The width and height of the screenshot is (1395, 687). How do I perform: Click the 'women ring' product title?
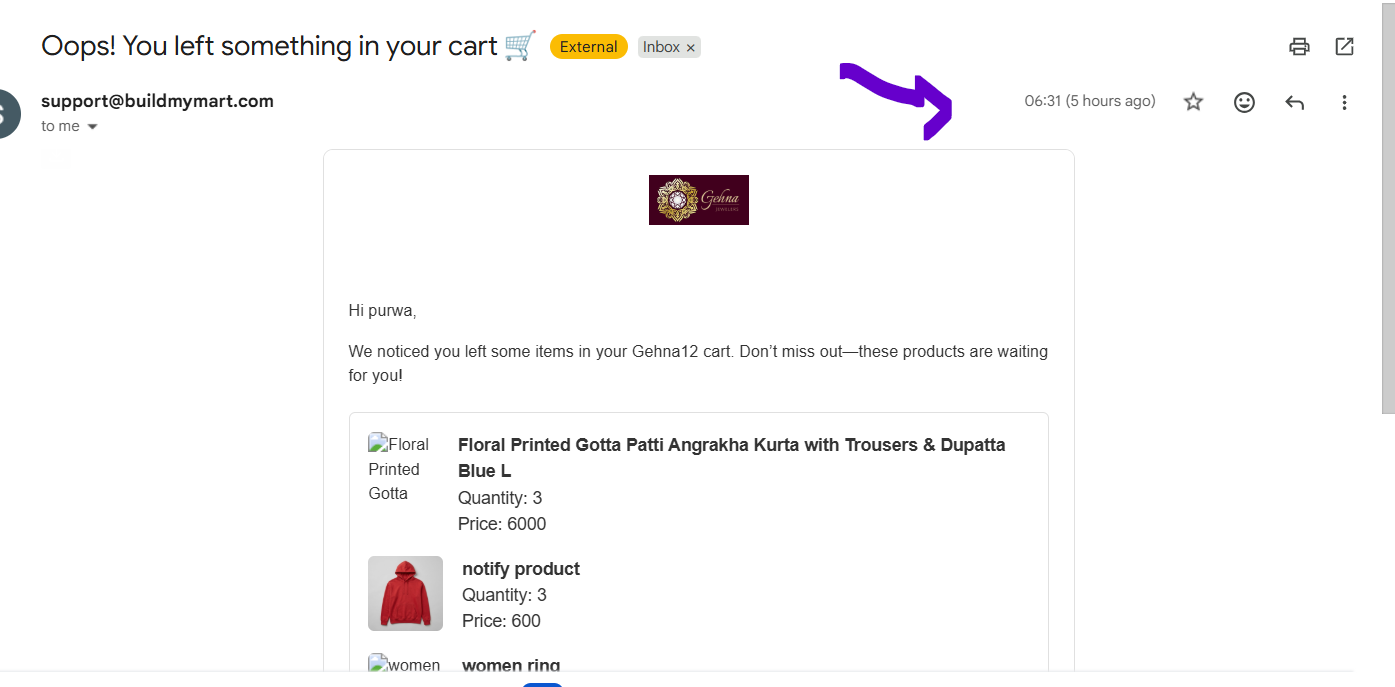pos(511,665)
